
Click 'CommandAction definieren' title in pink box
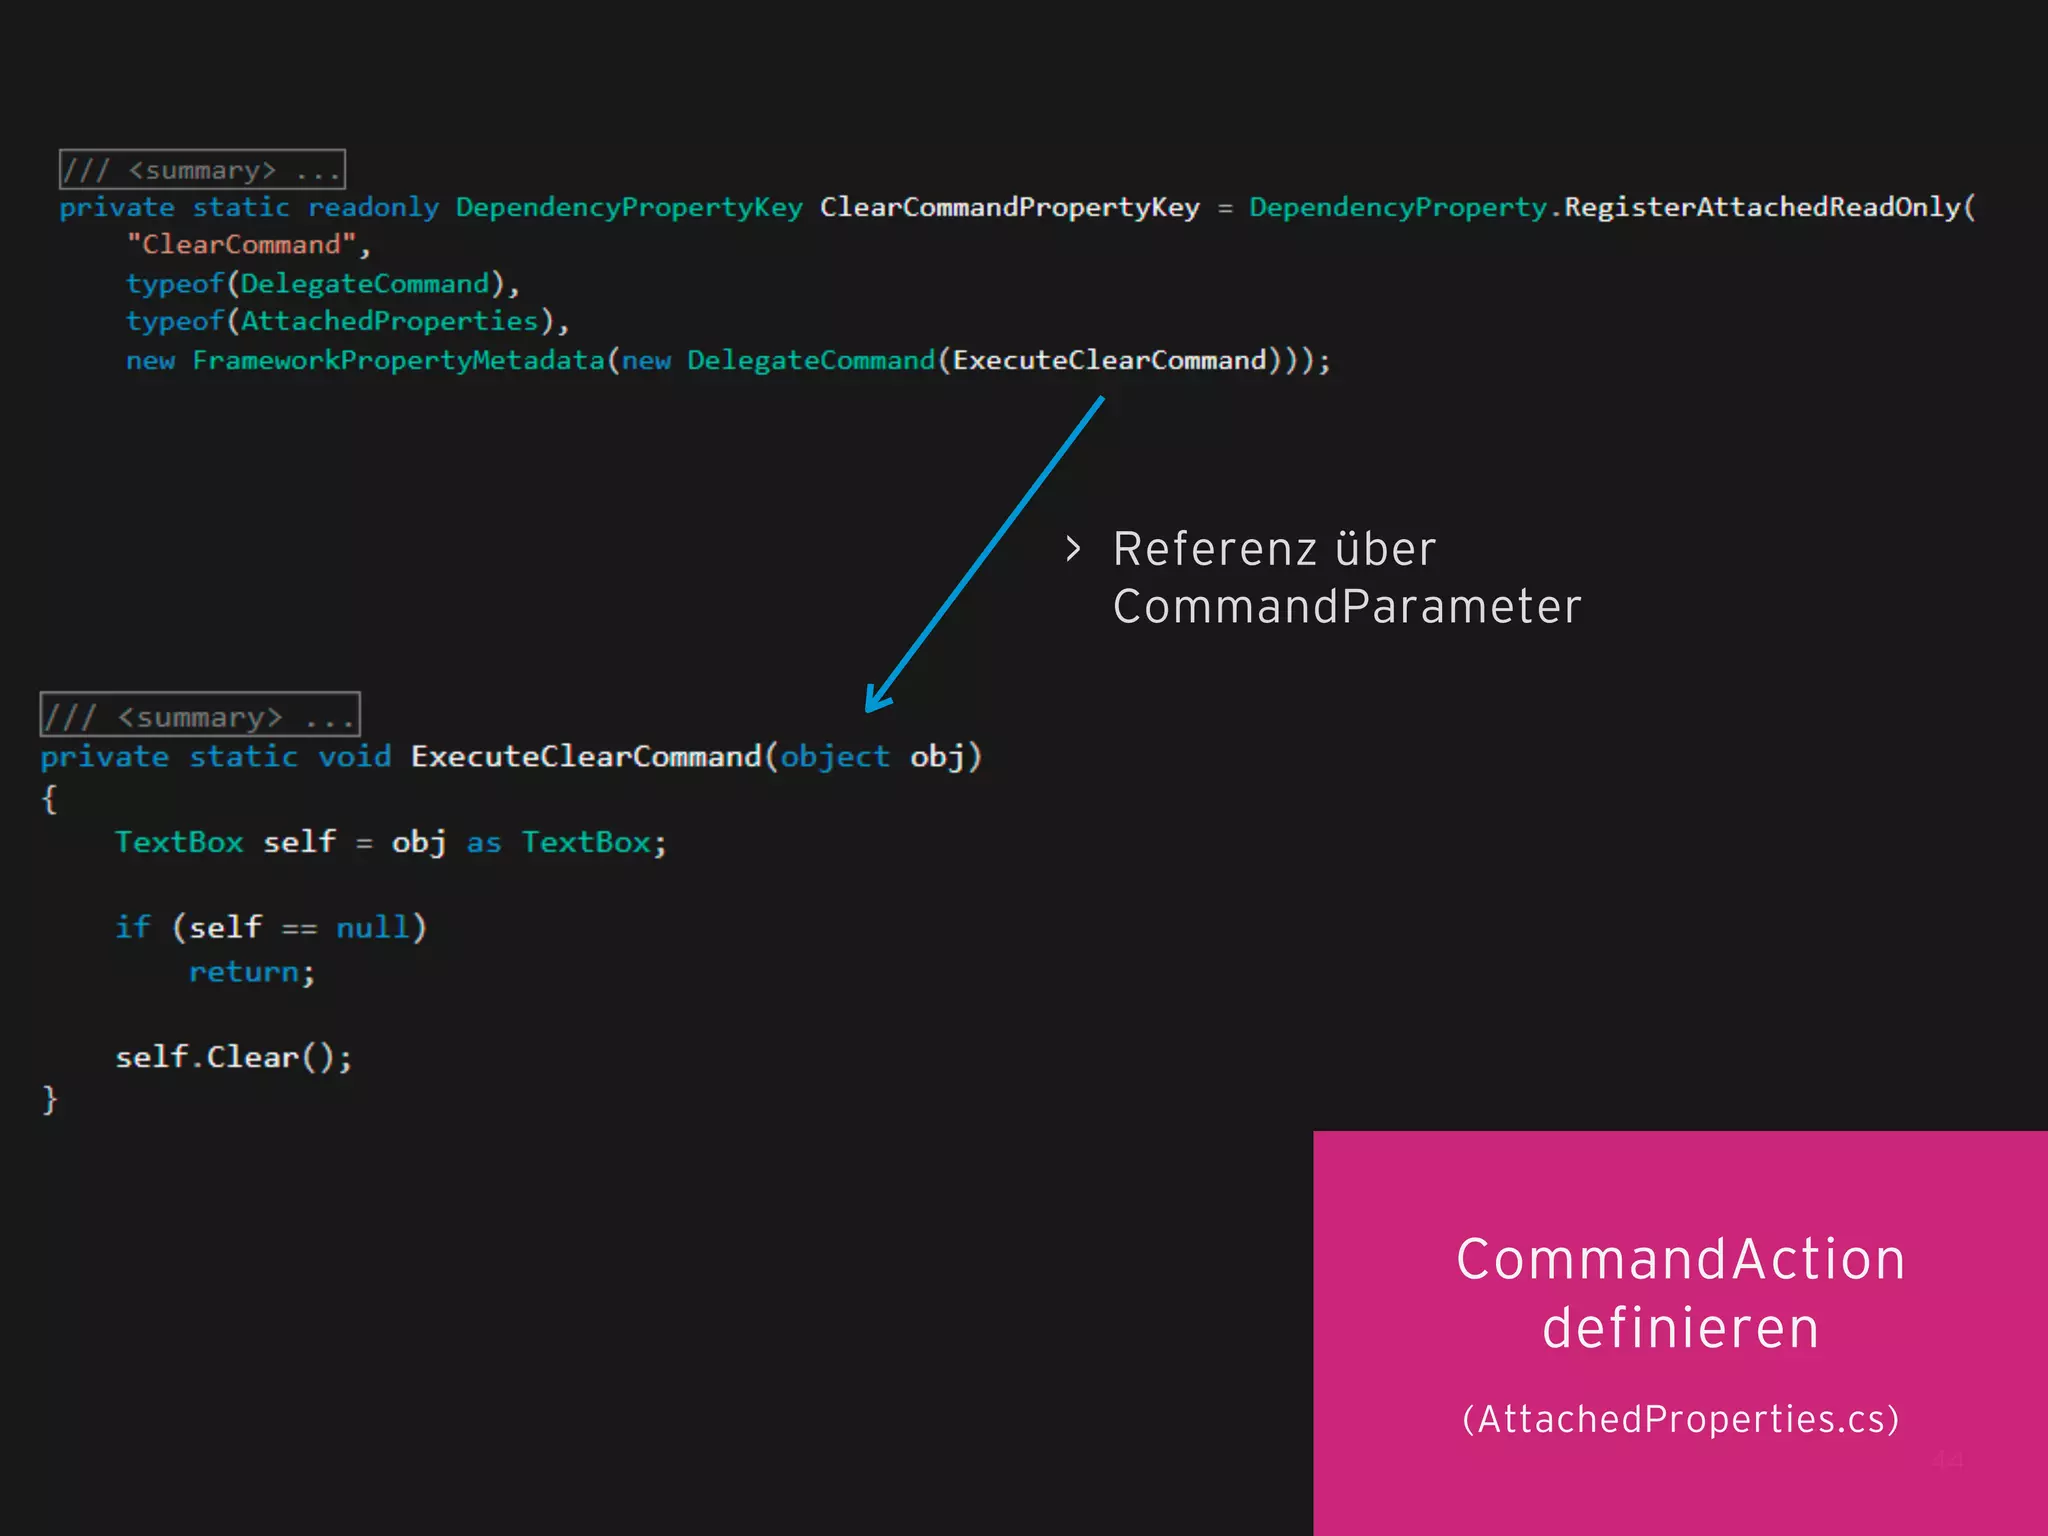point(1680,1292)
